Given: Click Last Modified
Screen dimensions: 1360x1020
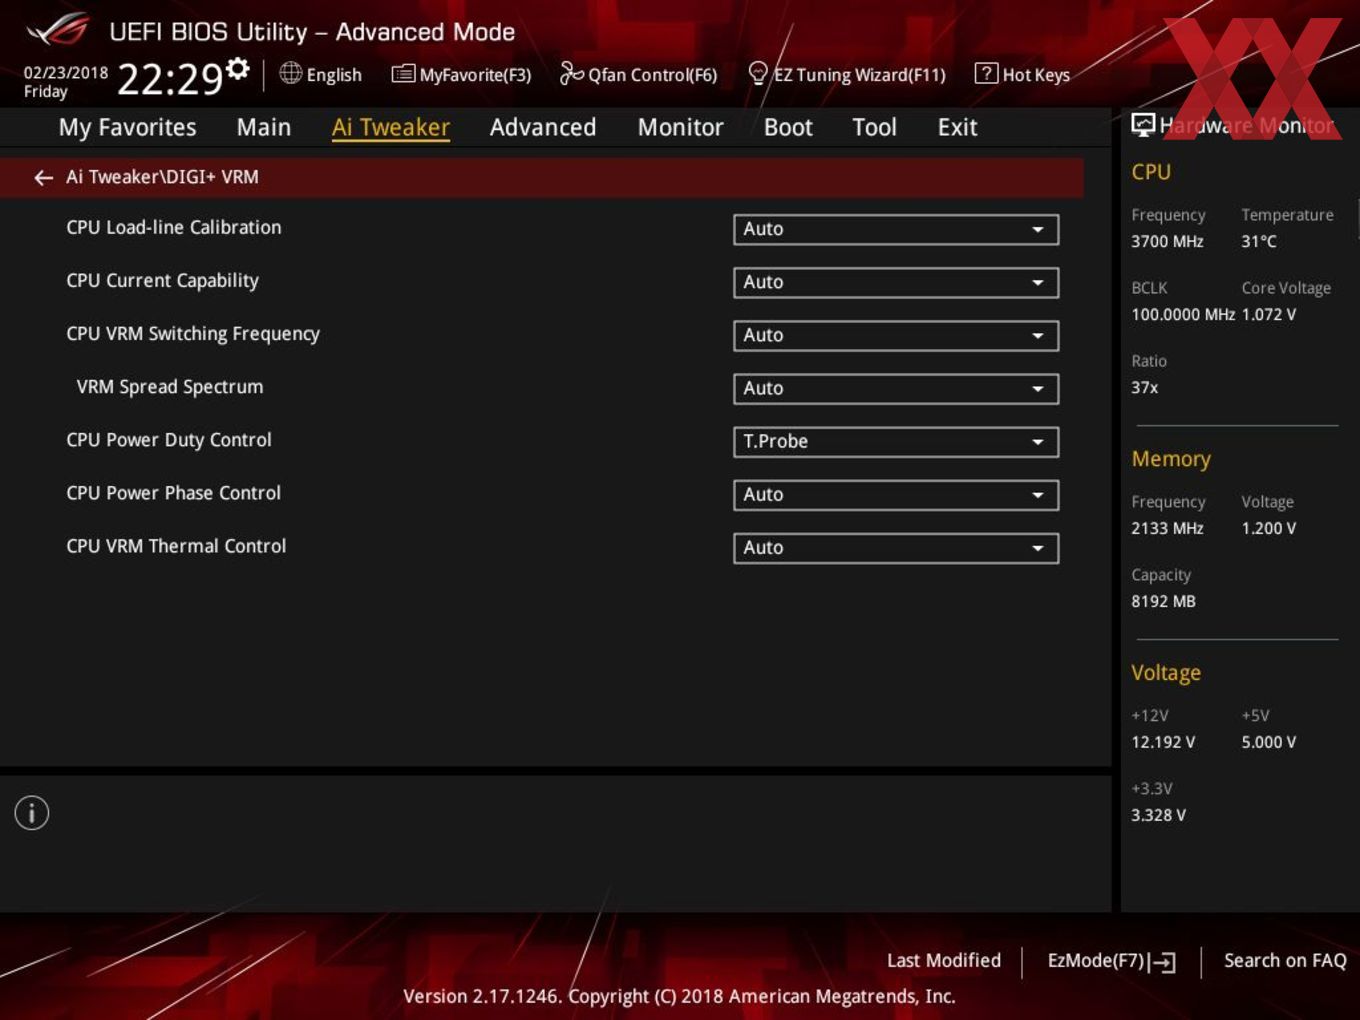Looking at the screenshot, I should [x=944, y=960].
